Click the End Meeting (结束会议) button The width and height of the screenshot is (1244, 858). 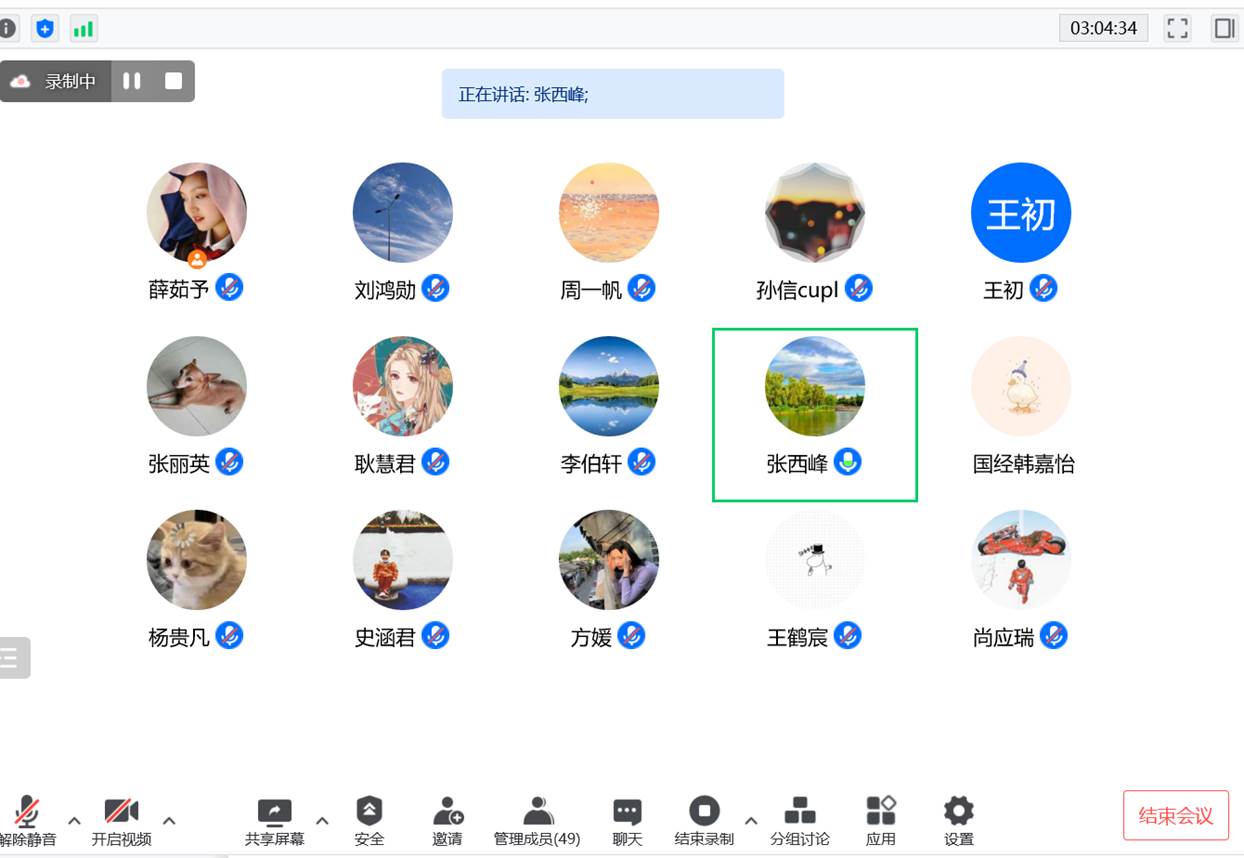pos(1175,815)
